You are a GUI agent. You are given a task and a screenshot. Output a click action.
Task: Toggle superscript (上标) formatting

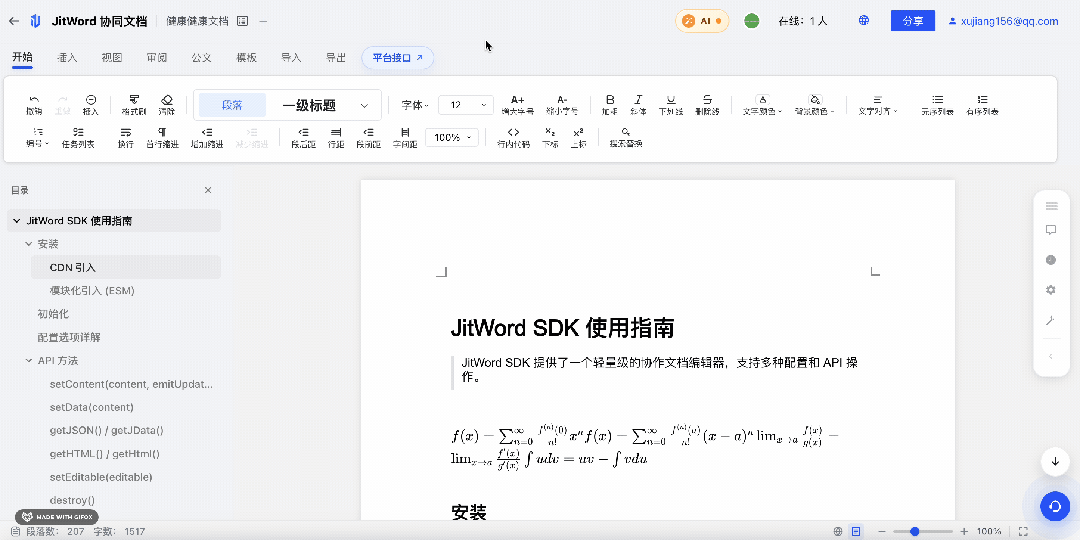click(x=578, y=137)
